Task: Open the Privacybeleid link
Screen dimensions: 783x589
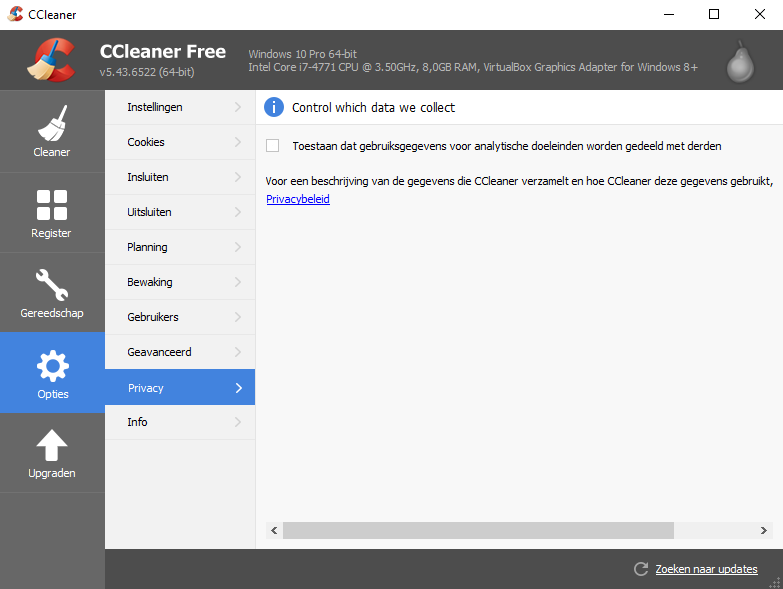Action: (x=298, y=199)
